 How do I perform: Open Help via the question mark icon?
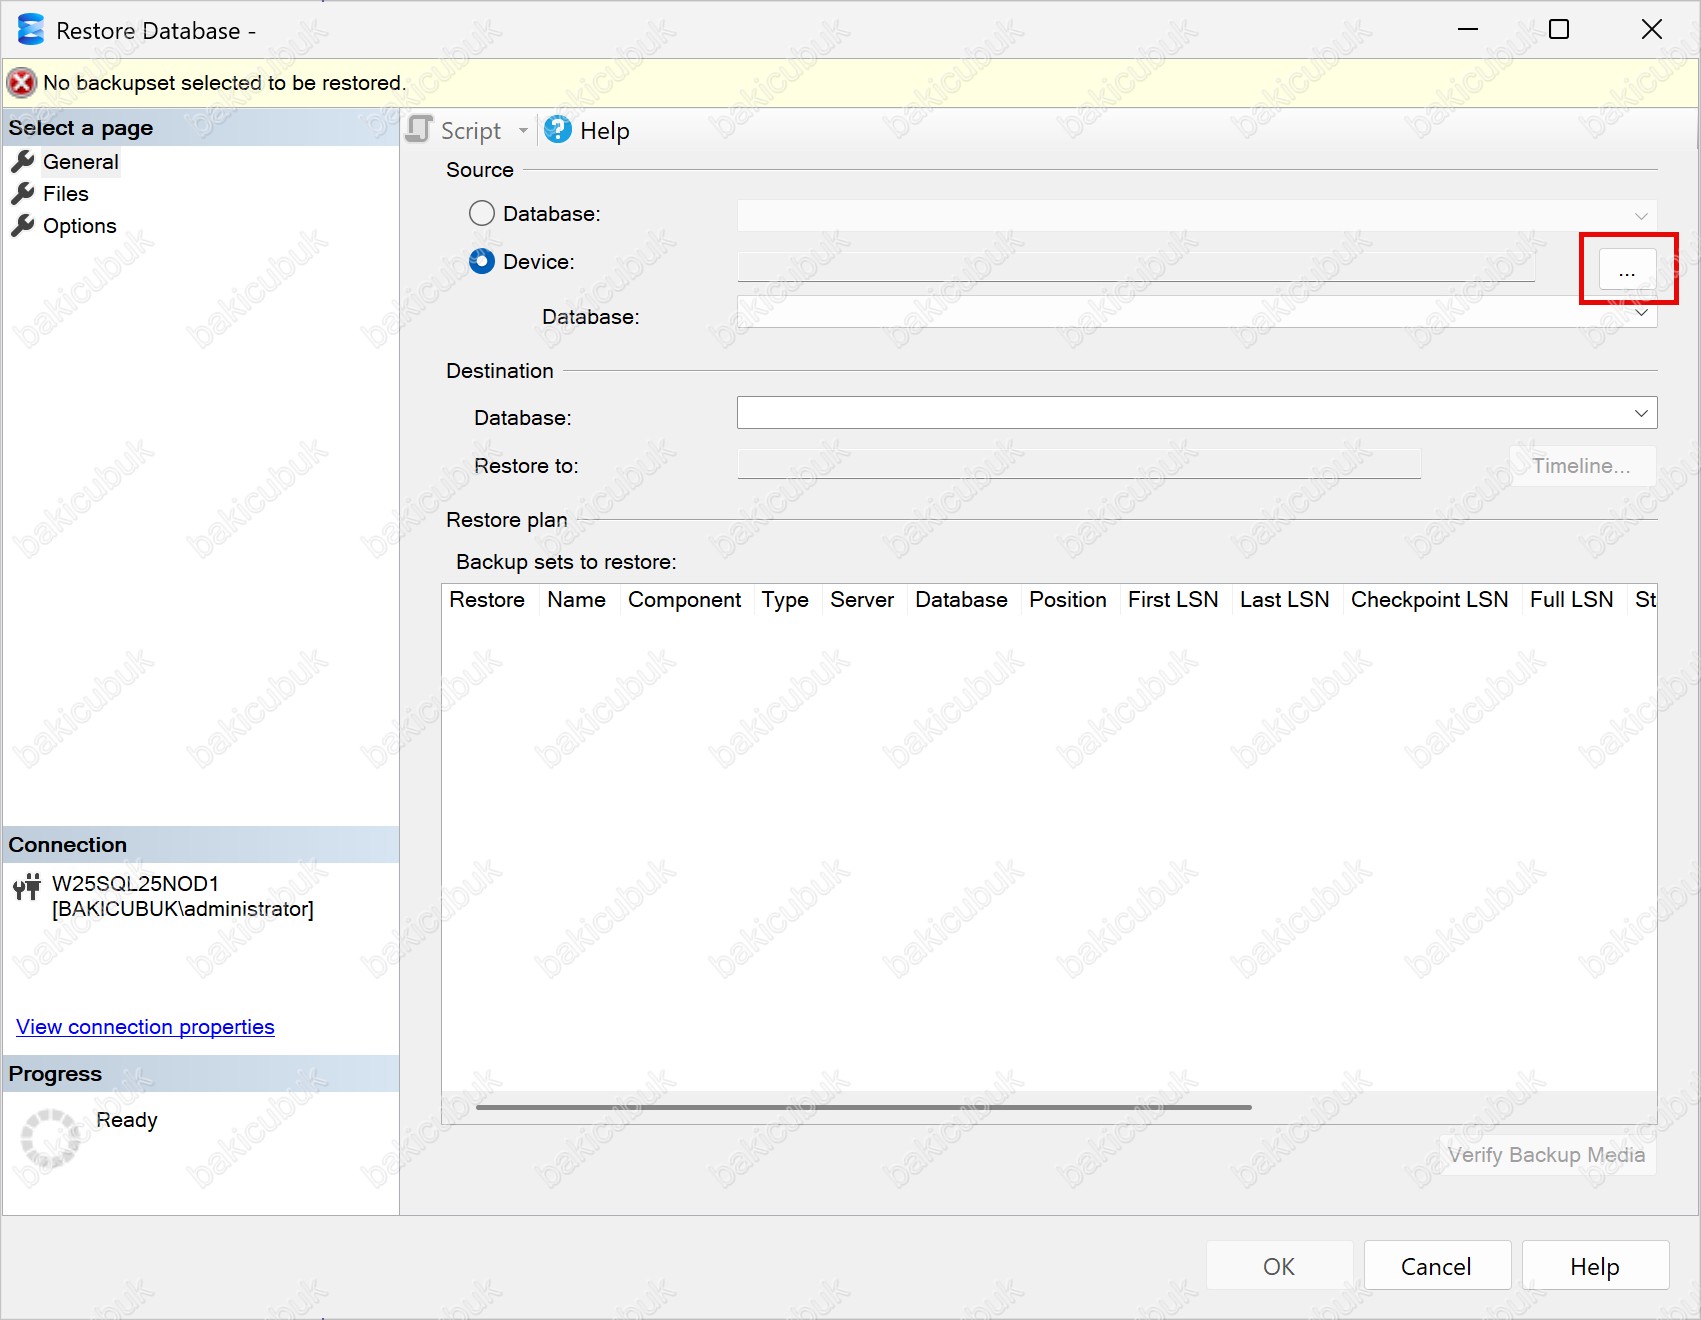(558, 130)
